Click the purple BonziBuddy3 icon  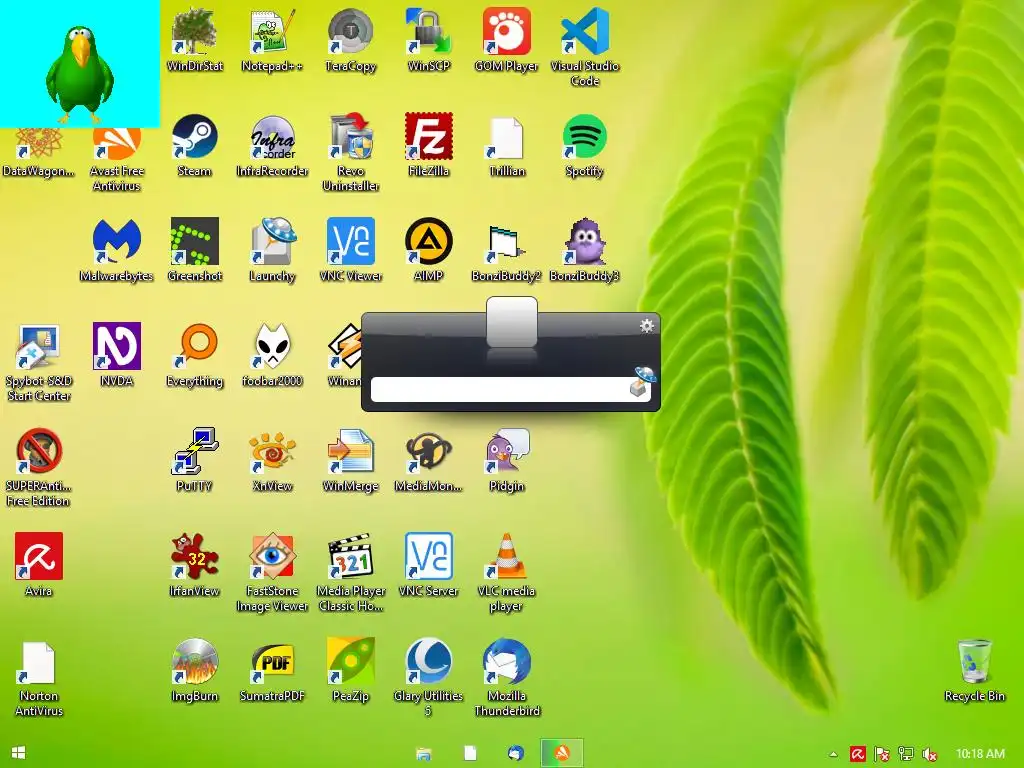click(584, 249)
